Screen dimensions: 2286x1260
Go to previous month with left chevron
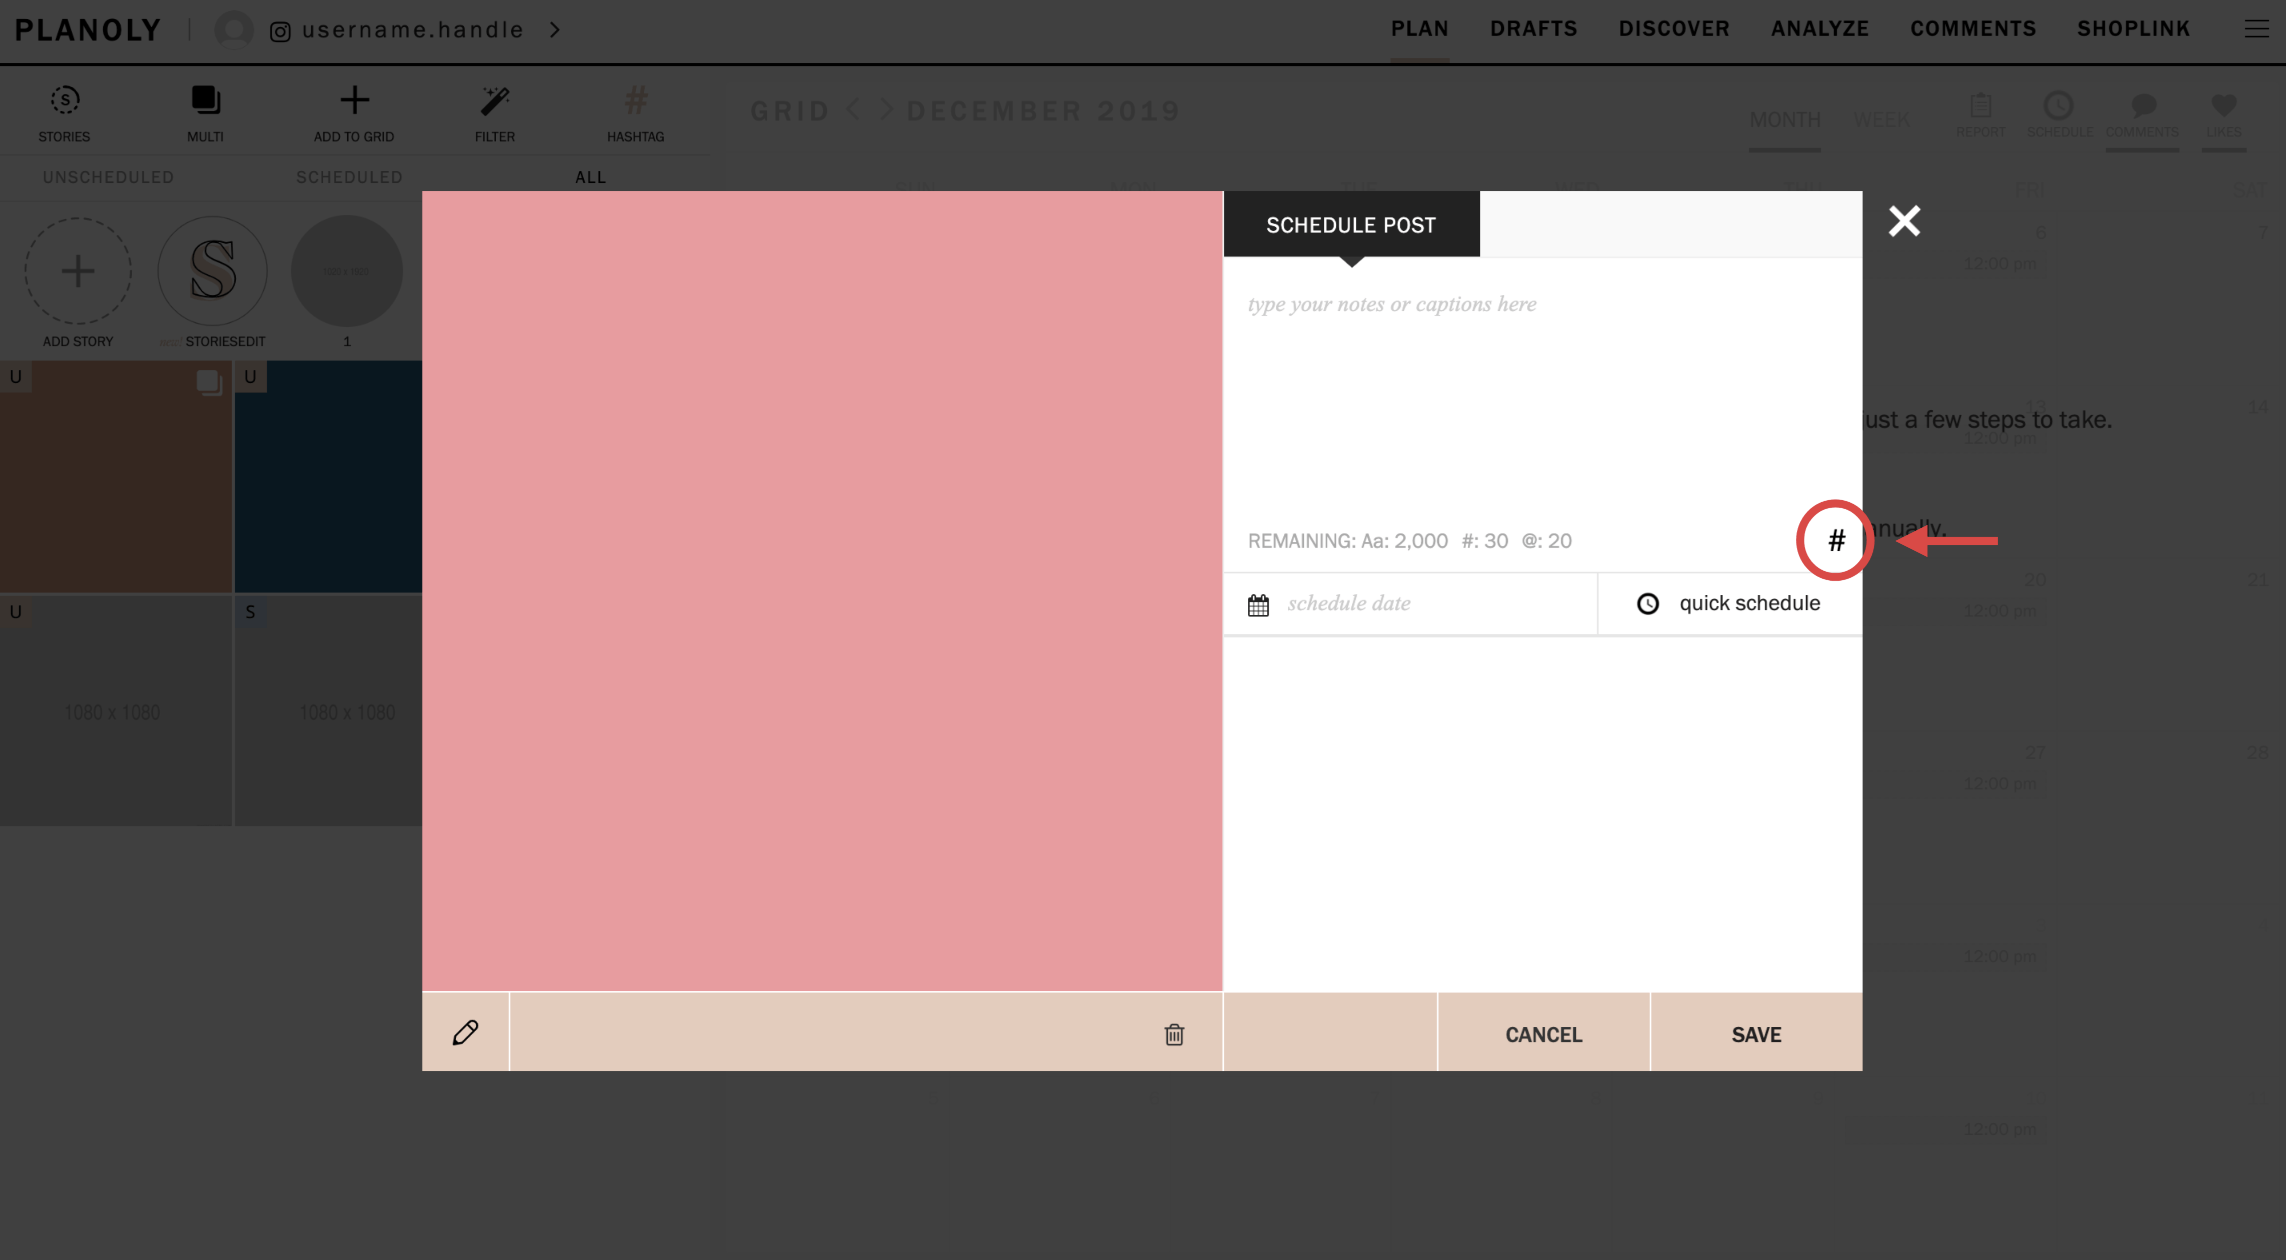click(853, 109)
